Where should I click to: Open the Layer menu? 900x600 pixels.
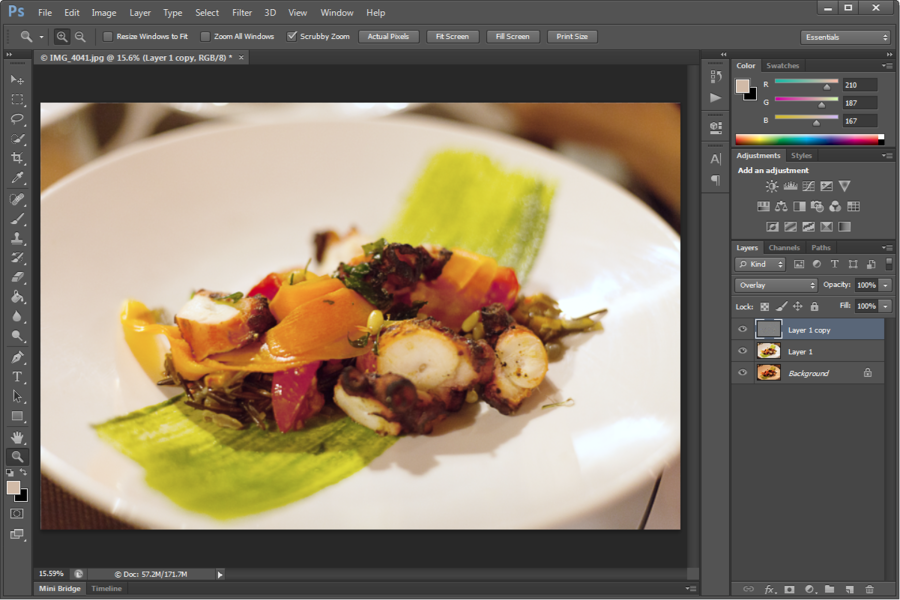click(x=139, y=12)
